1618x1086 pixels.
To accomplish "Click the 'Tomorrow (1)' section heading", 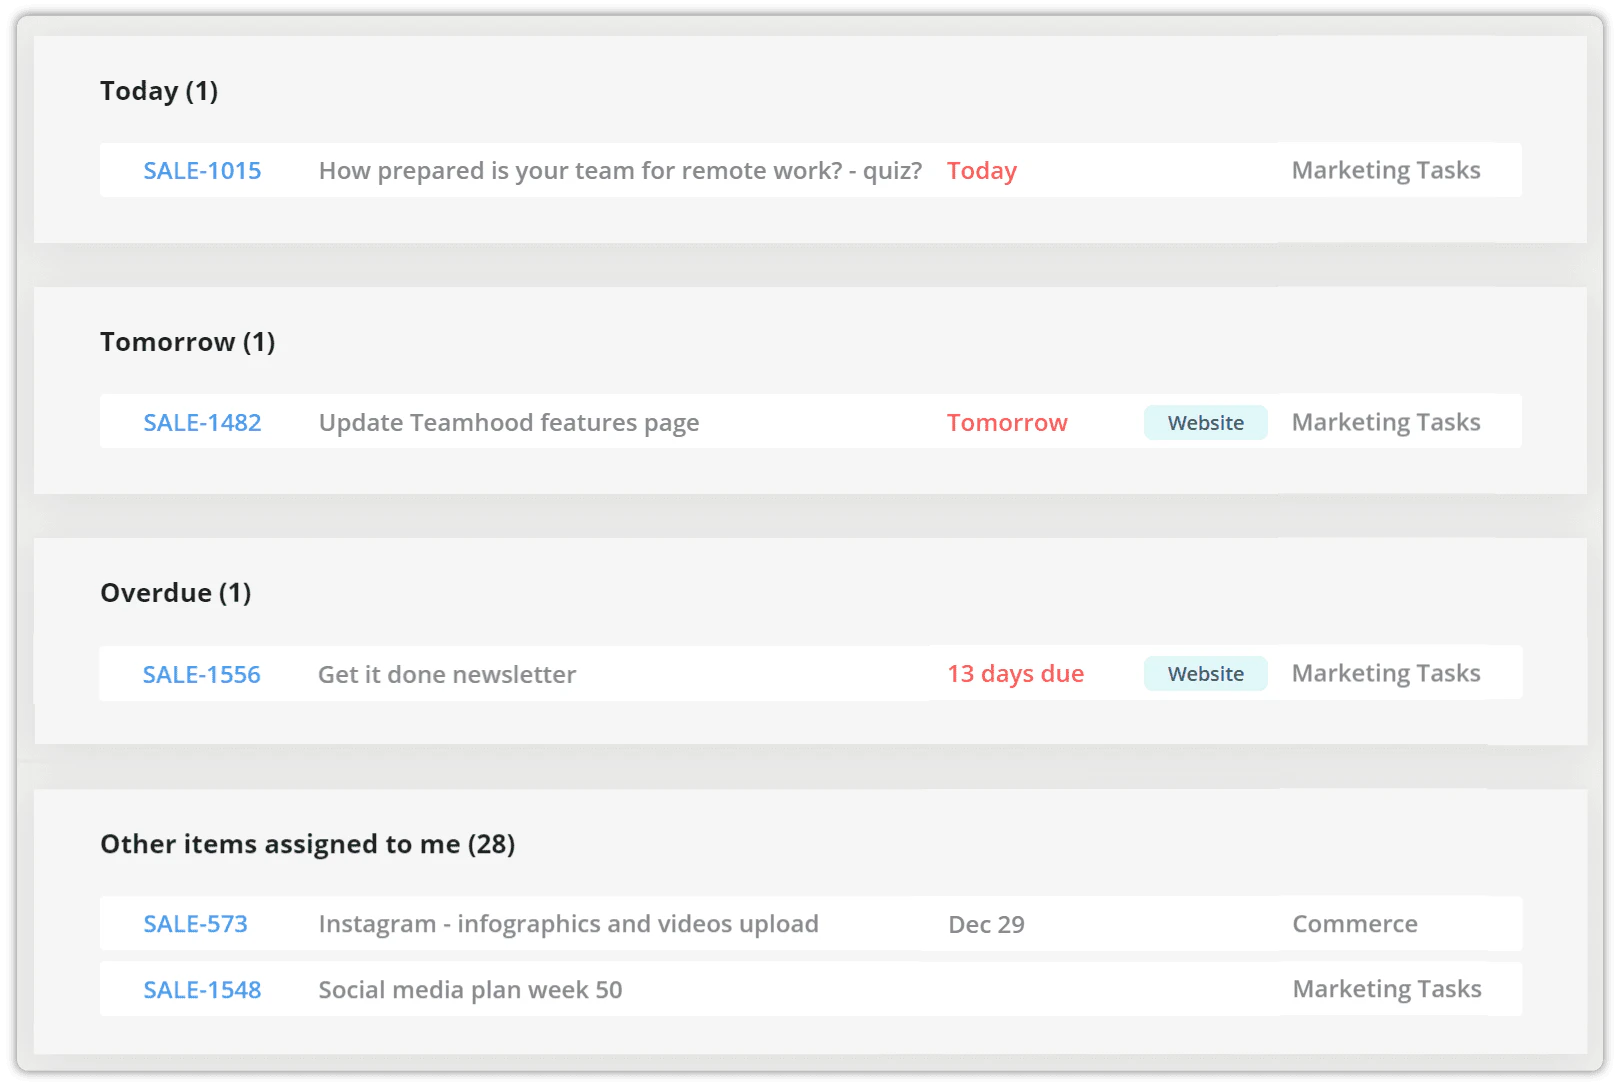I will point(187,342).
